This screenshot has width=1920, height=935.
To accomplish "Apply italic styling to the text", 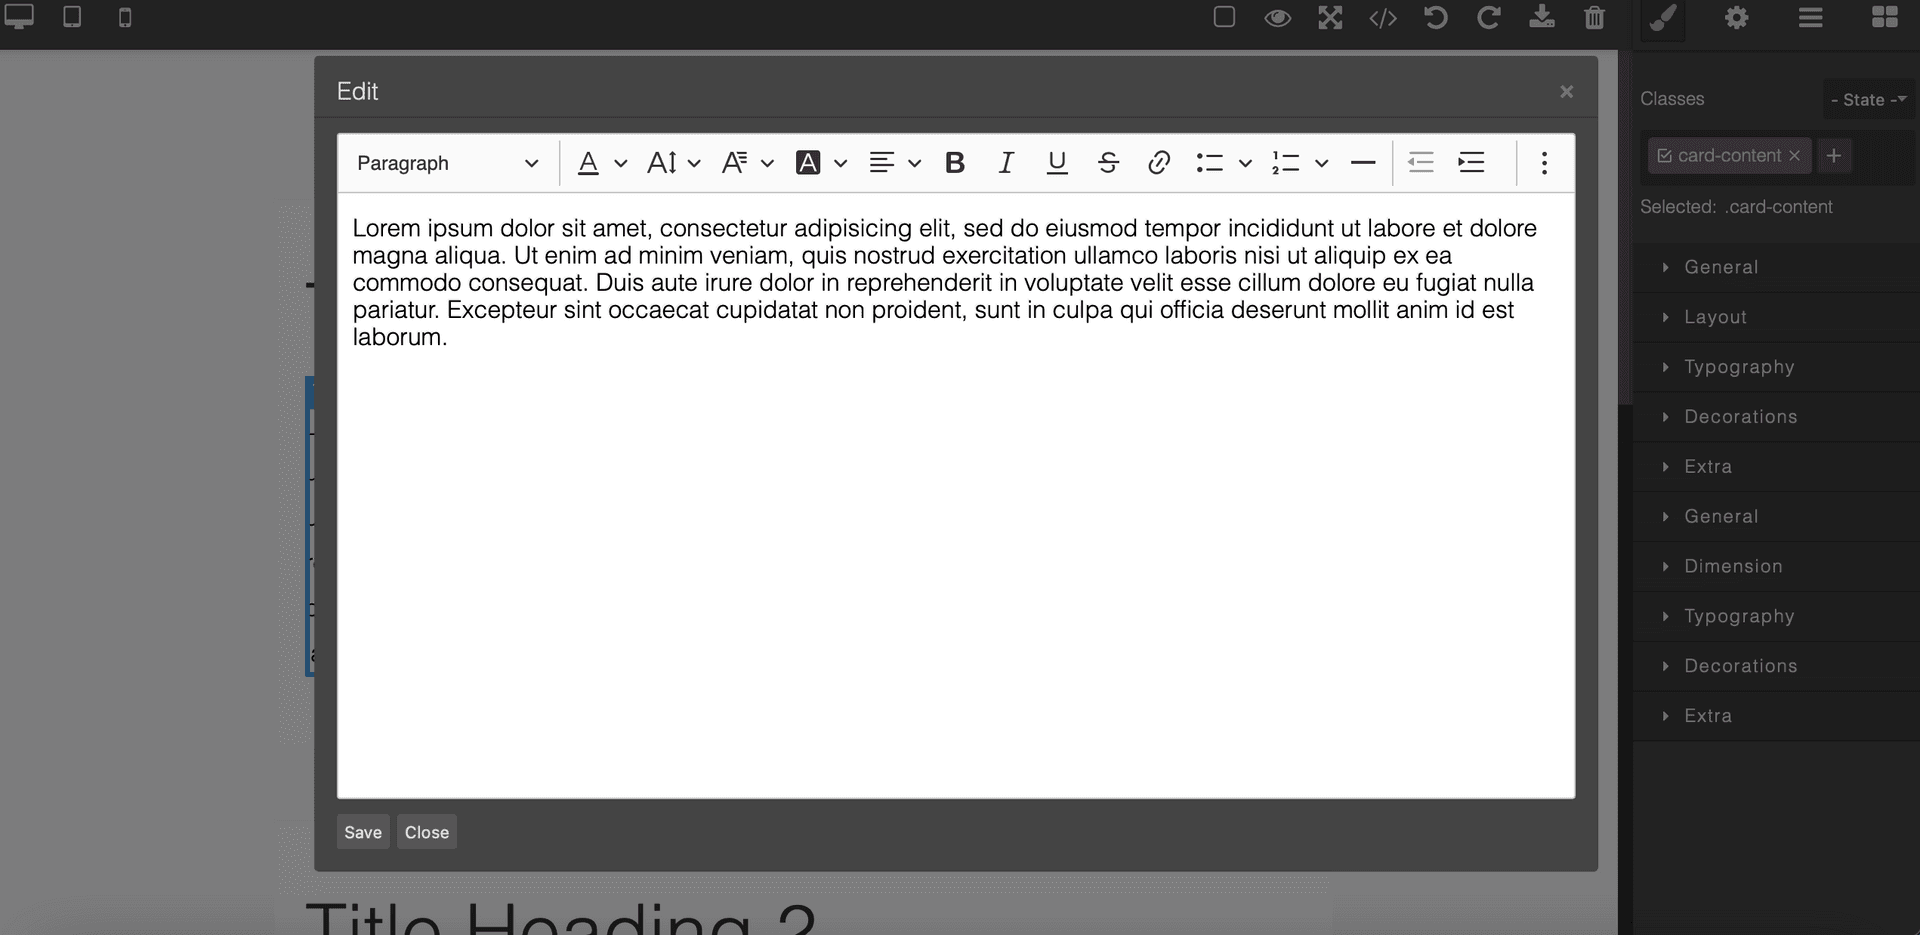I will [1006, 162].
